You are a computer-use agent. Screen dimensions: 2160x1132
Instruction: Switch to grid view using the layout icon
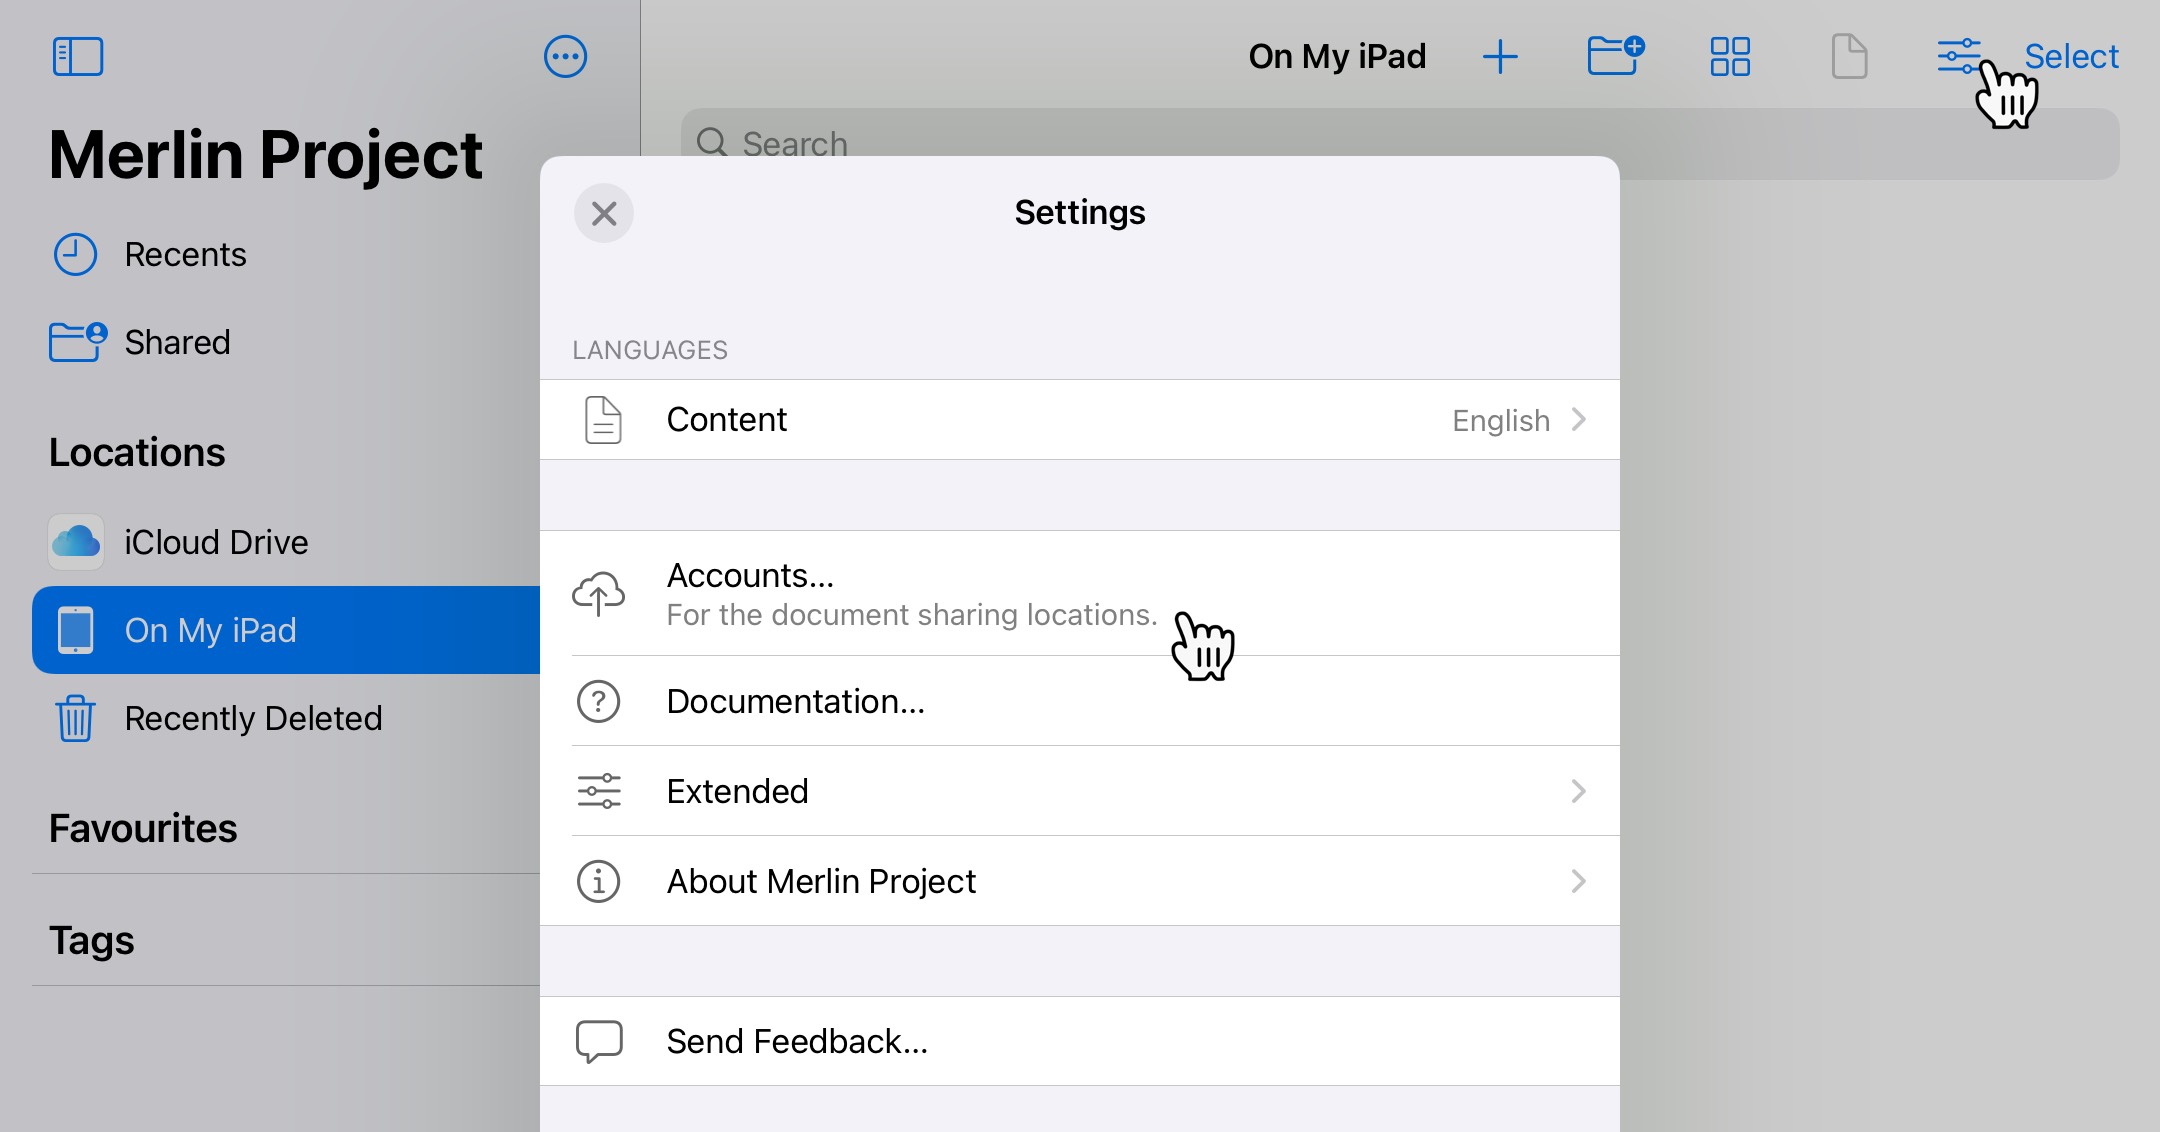(1730, 57)
